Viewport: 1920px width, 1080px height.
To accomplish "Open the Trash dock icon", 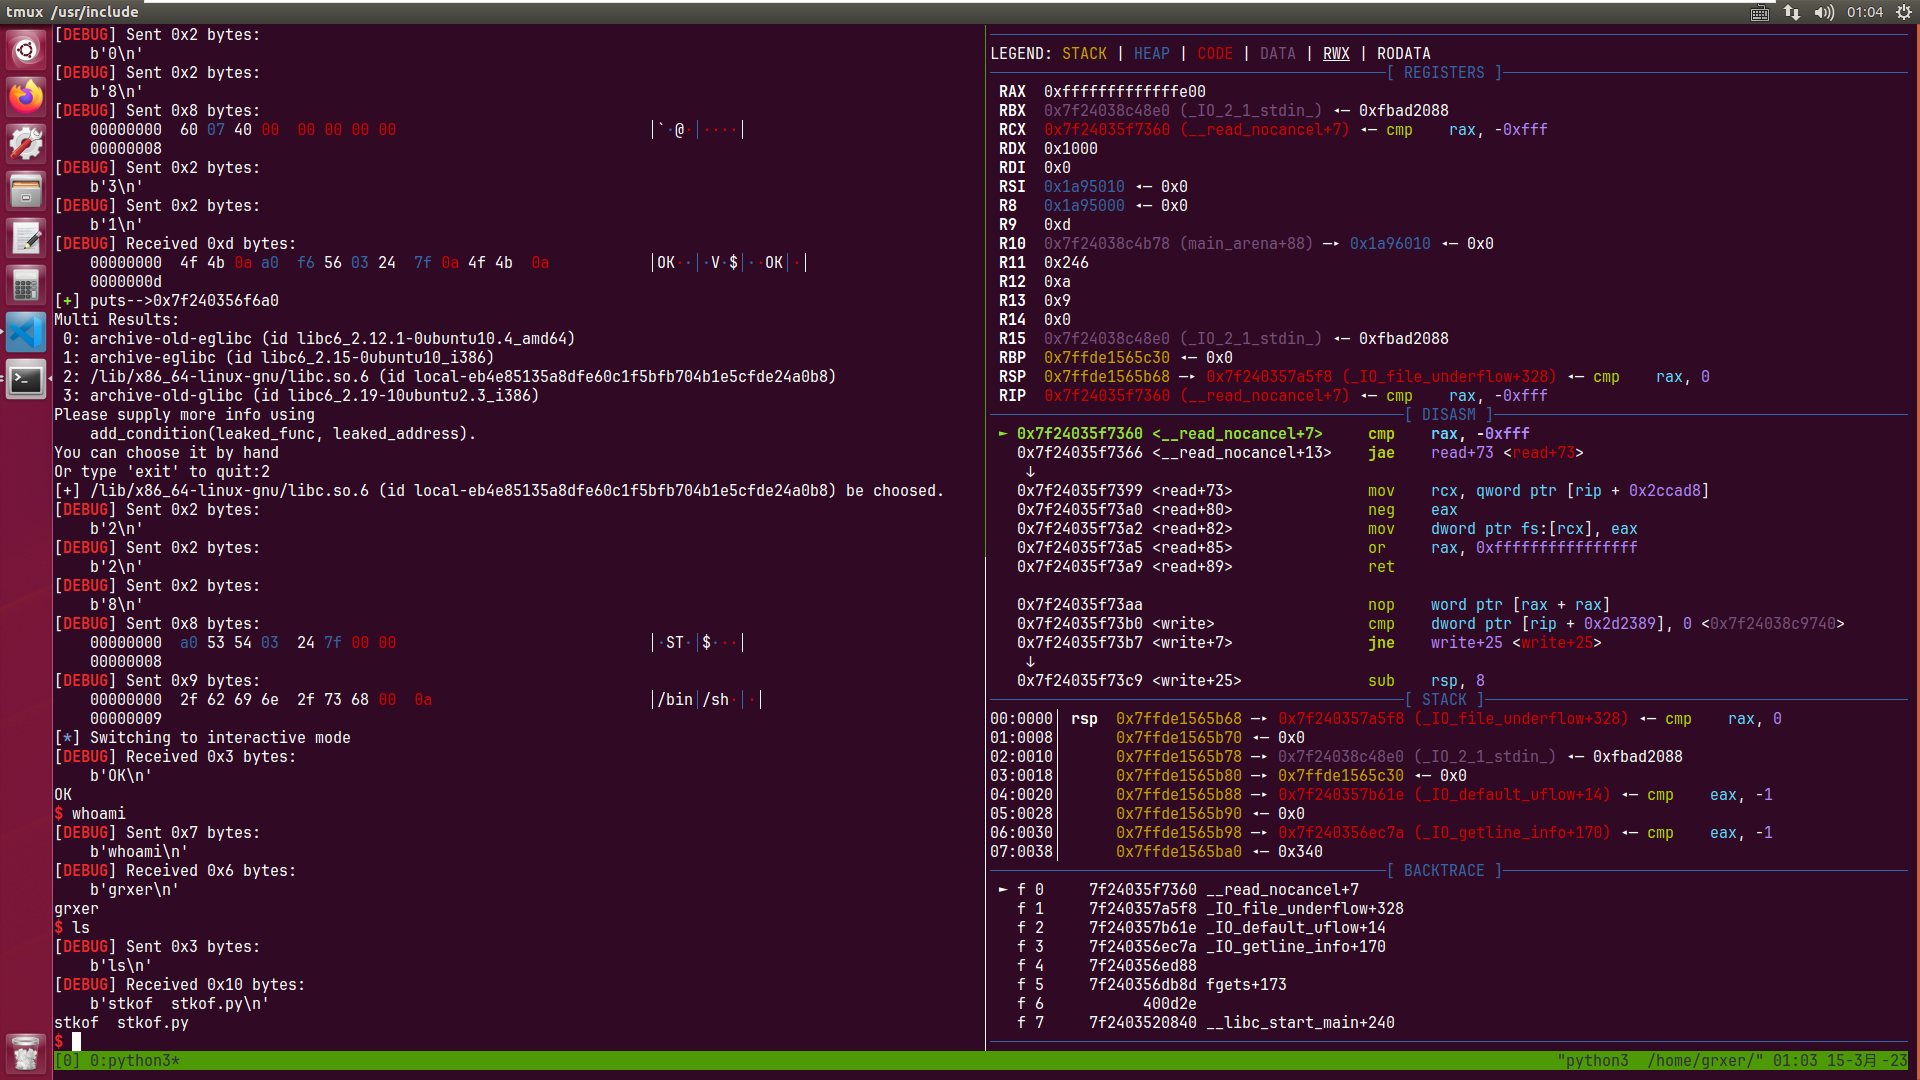I will click(x=26, y=1053).
